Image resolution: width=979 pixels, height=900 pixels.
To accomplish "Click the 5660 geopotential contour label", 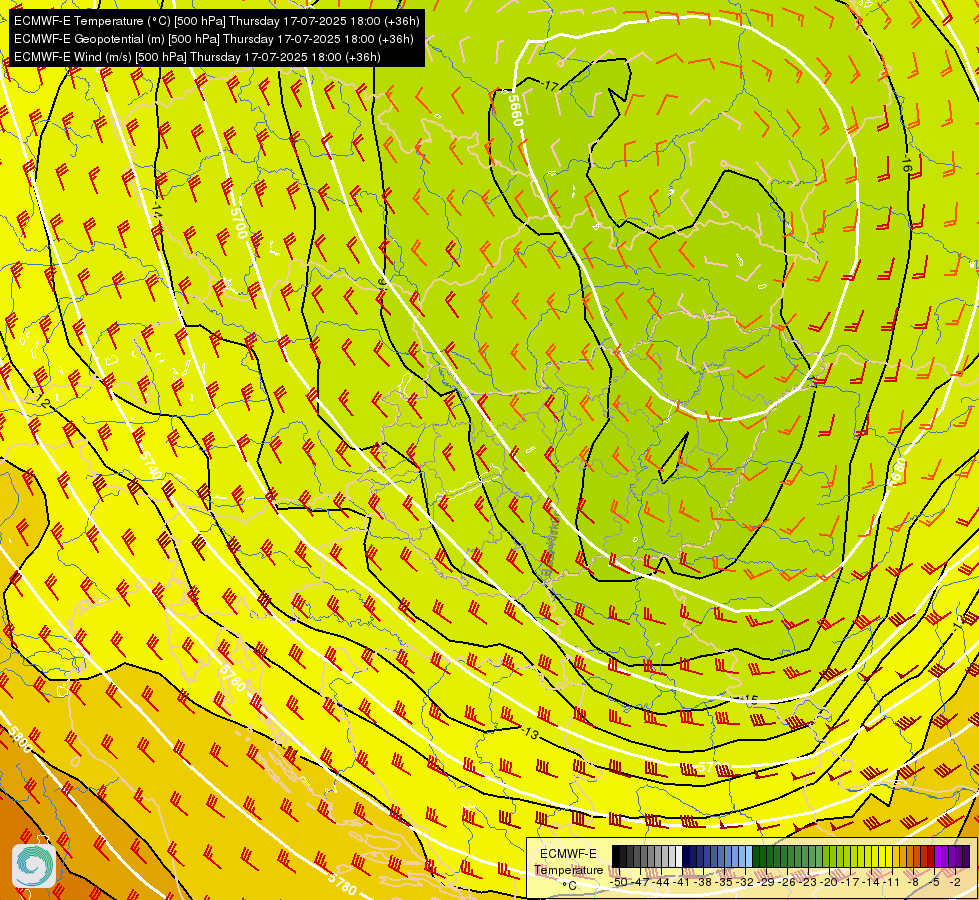I will [514, 110].
